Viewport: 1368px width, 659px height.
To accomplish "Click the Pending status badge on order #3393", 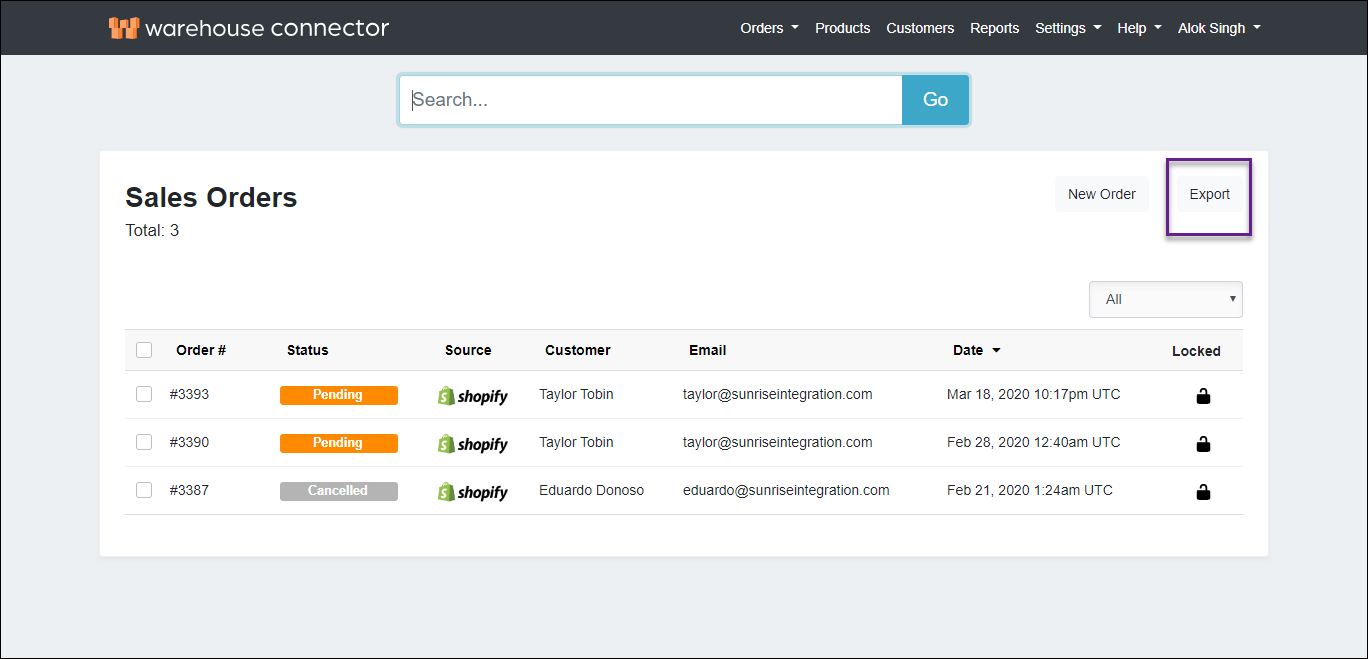I will [338, 395].
